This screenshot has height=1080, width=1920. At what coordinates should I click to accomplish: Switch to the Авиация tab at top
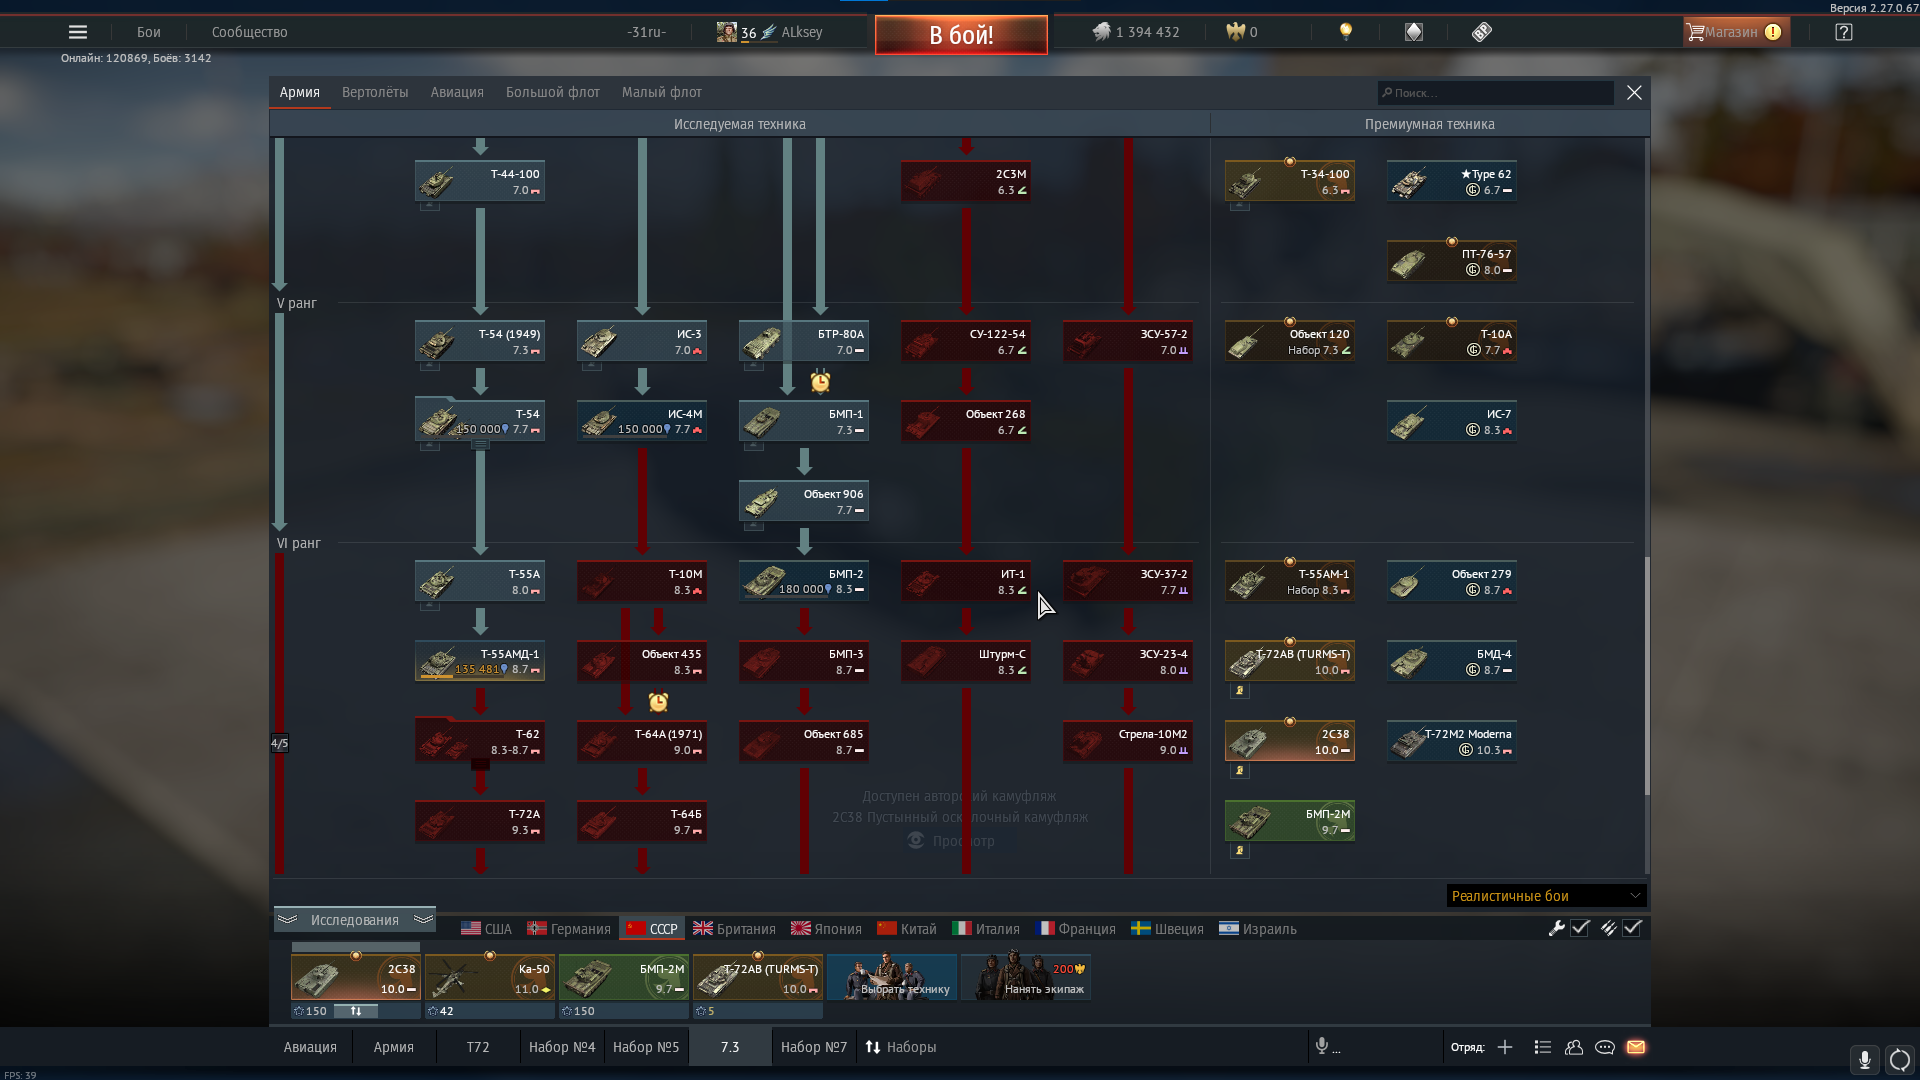pyautogui.click(x=457, y=92)
